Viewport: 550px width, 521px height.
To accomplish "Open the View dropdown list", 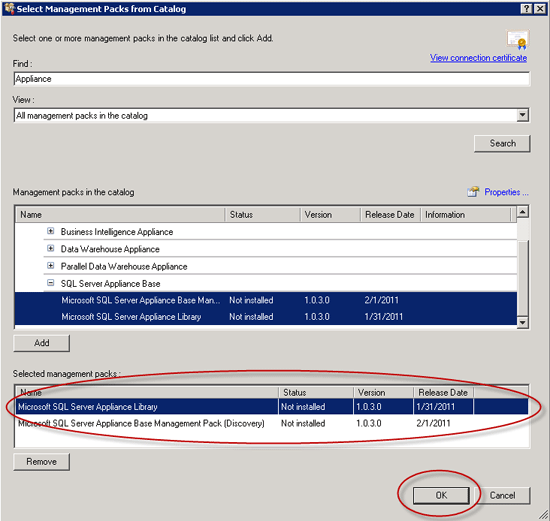I will [522, 115].
